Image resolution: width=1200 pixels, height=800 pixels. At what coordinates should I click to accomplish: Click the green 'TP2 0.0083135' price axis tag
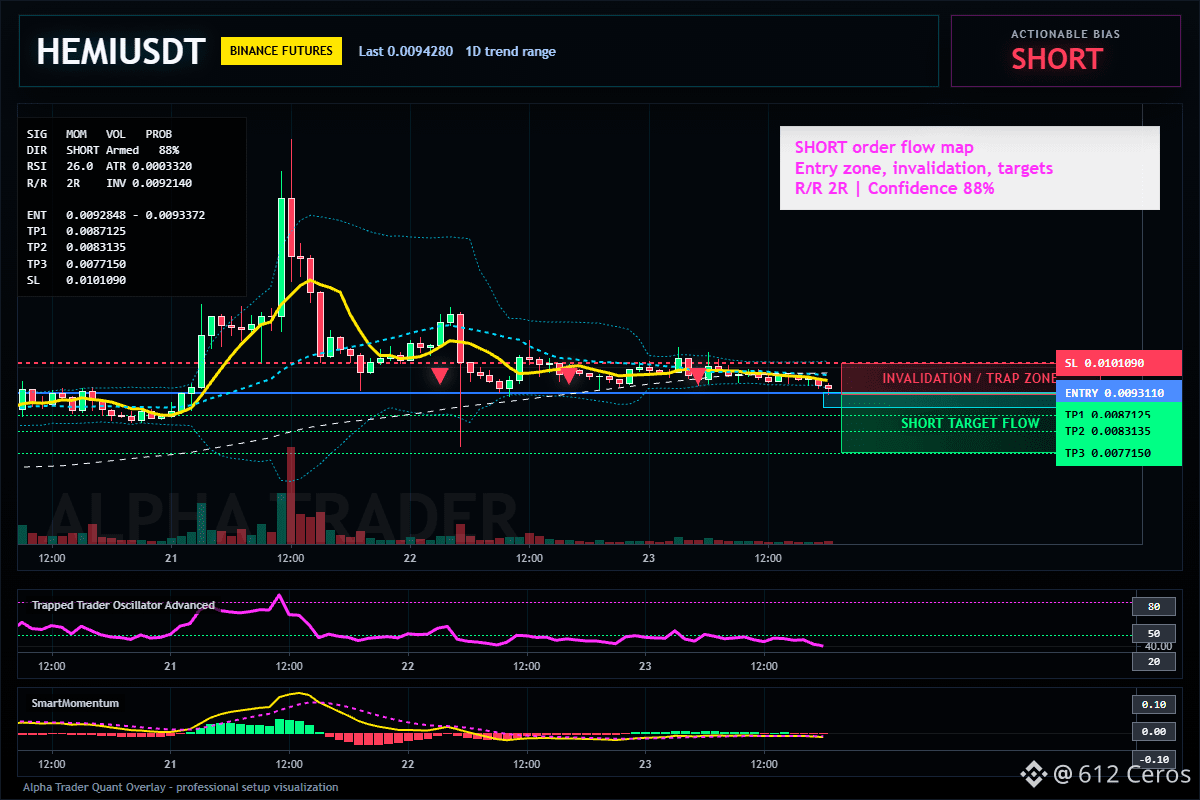tap(1118, 431)
